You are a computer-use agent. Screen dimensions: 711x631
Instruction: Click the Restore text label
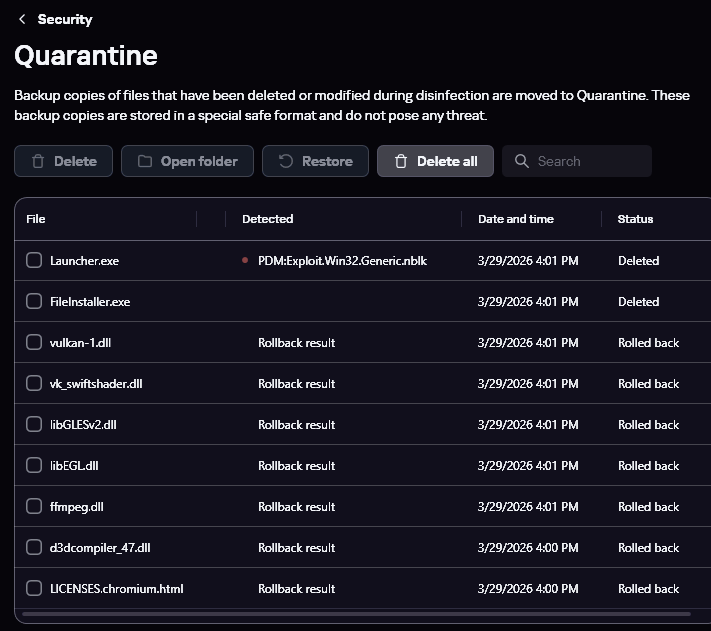(x=327, y=161)
